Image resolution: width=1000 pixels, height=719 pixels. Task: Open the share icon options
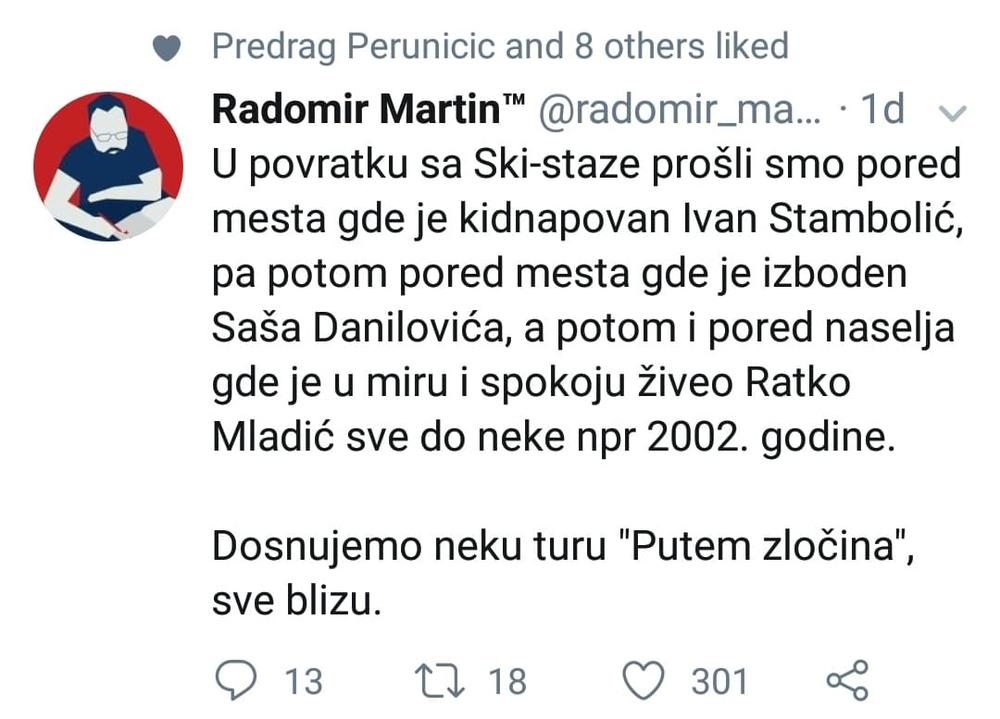click(x=848, y=680)
